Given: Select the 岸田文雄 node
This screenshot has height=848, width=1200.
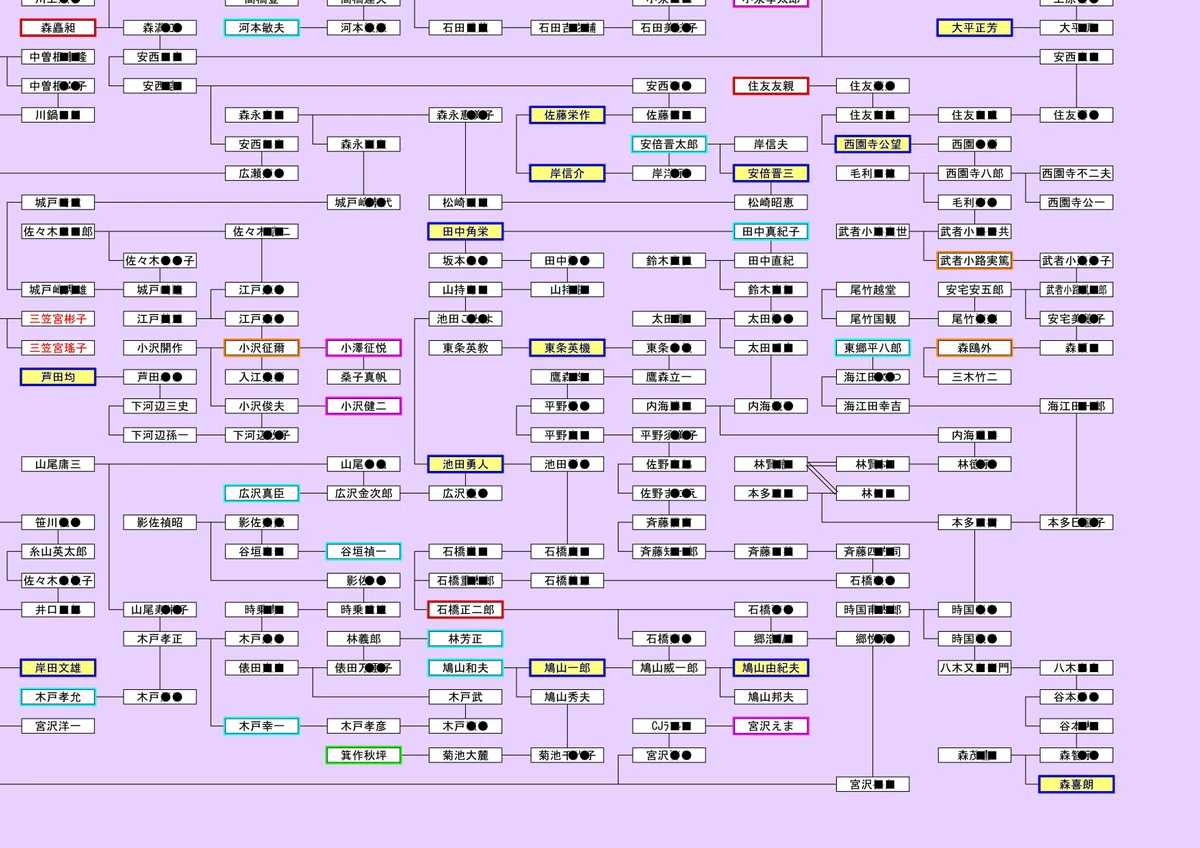Looking at the screenshot, I should click(x=57, y=667).
